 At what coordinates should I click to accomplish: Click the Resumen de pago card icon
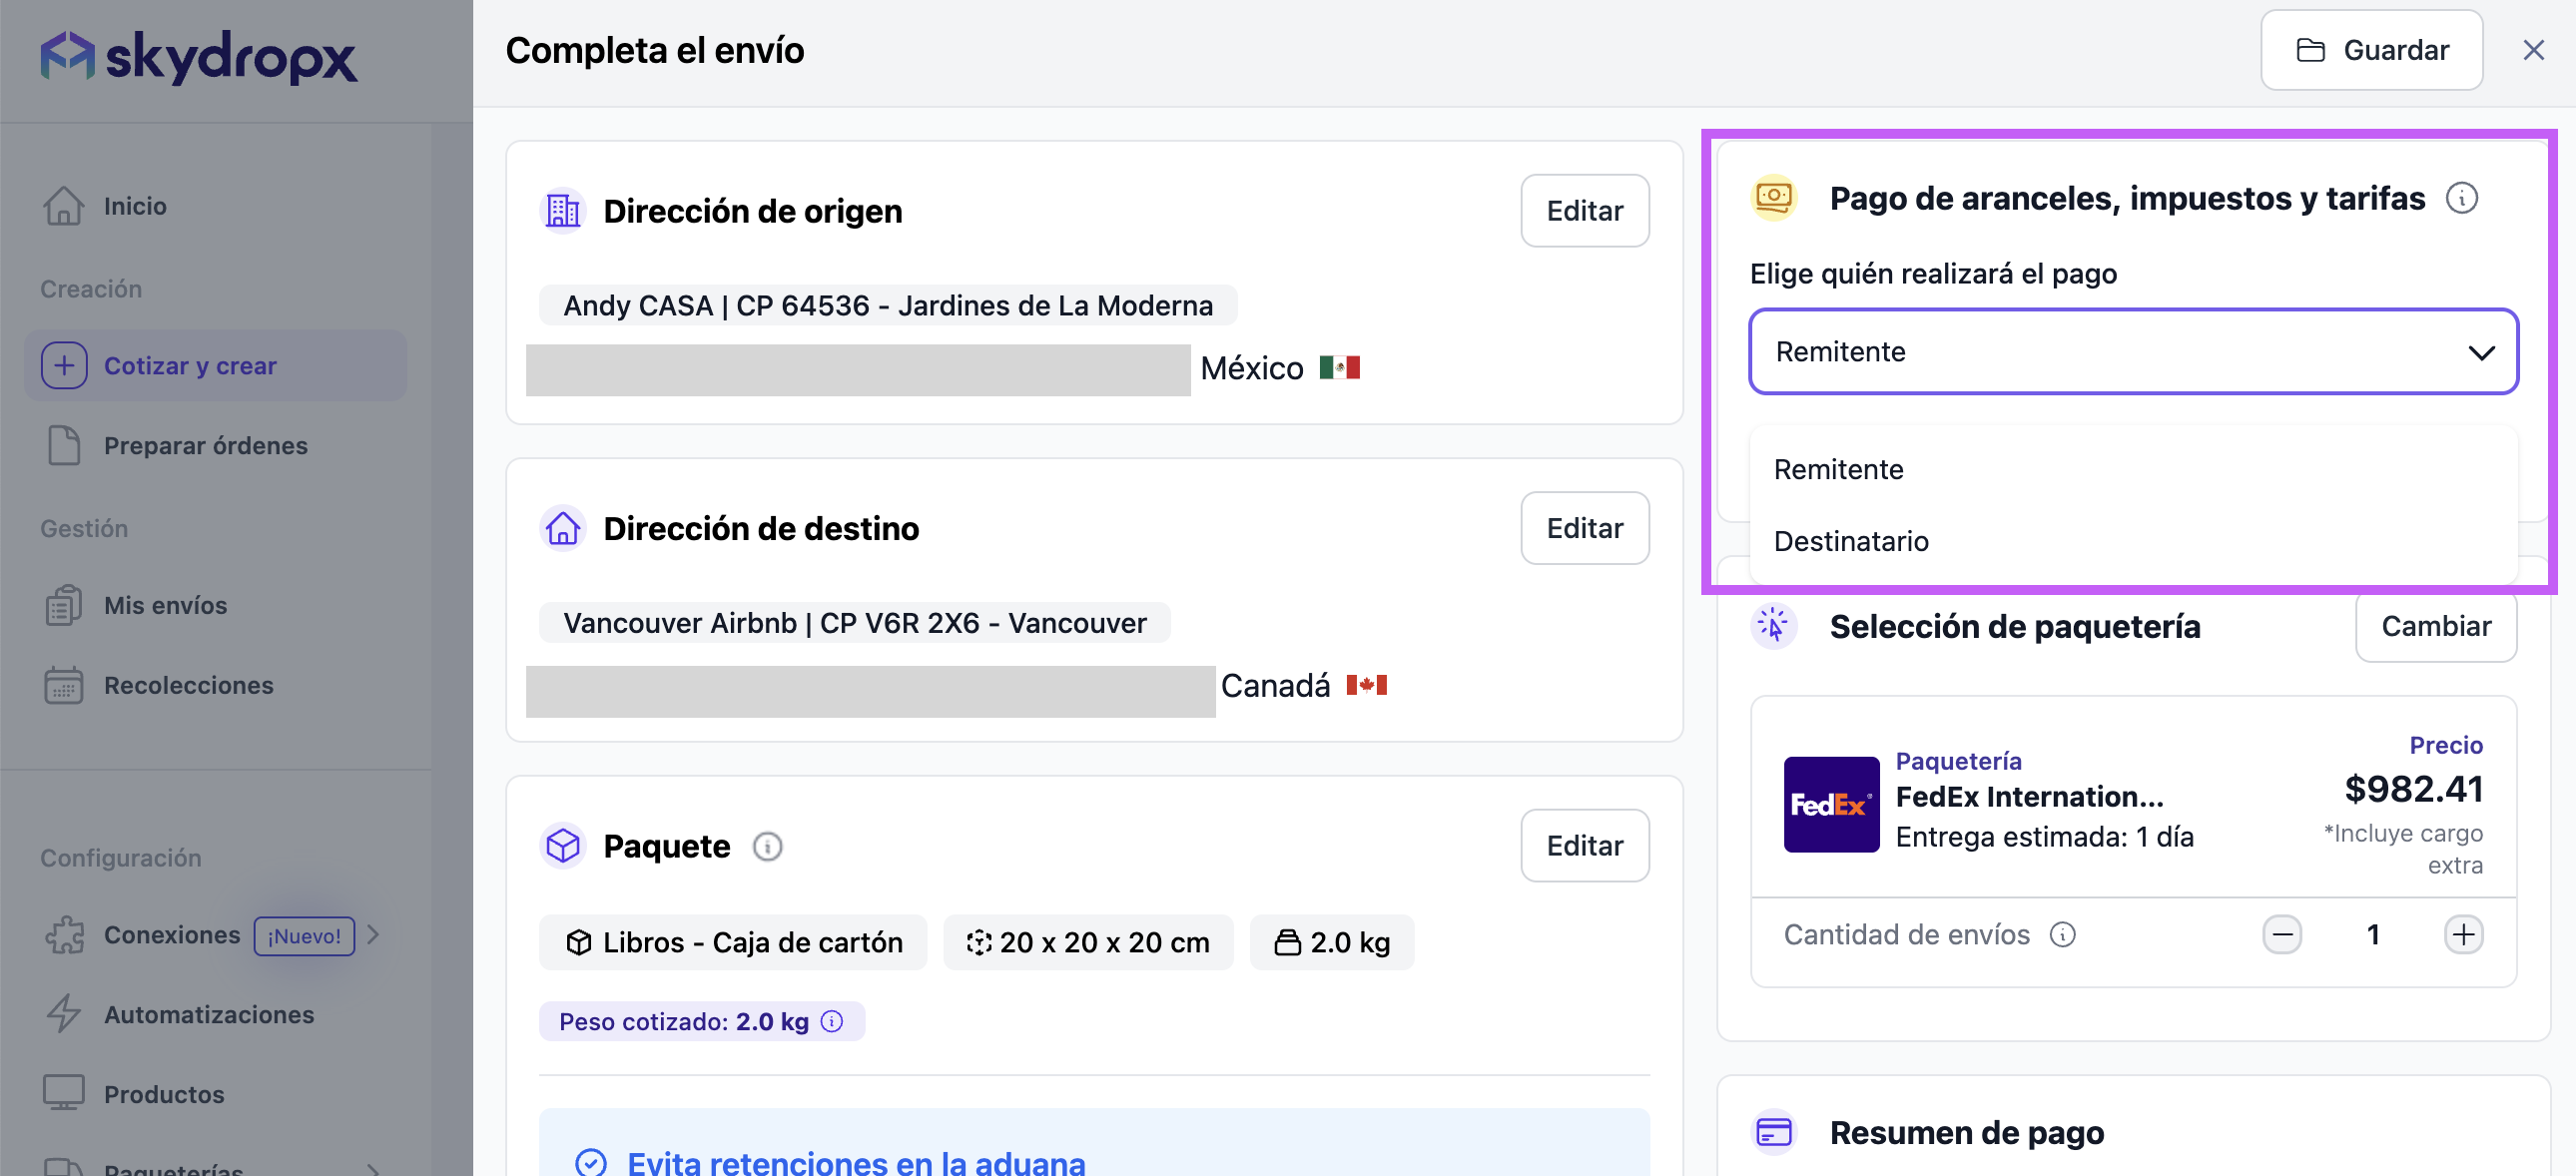point(1774,1132)
